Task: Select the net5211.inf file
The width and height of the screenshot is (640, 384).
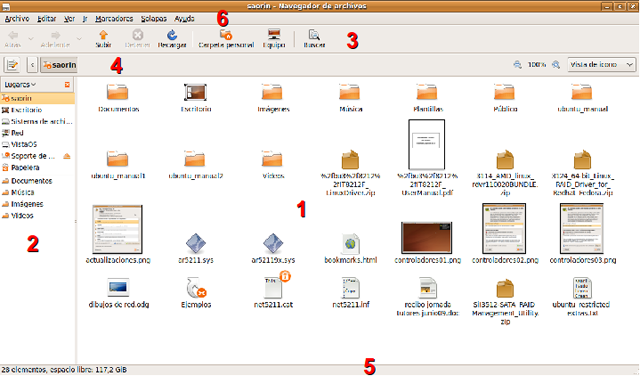Action: (x=351, y=288)
